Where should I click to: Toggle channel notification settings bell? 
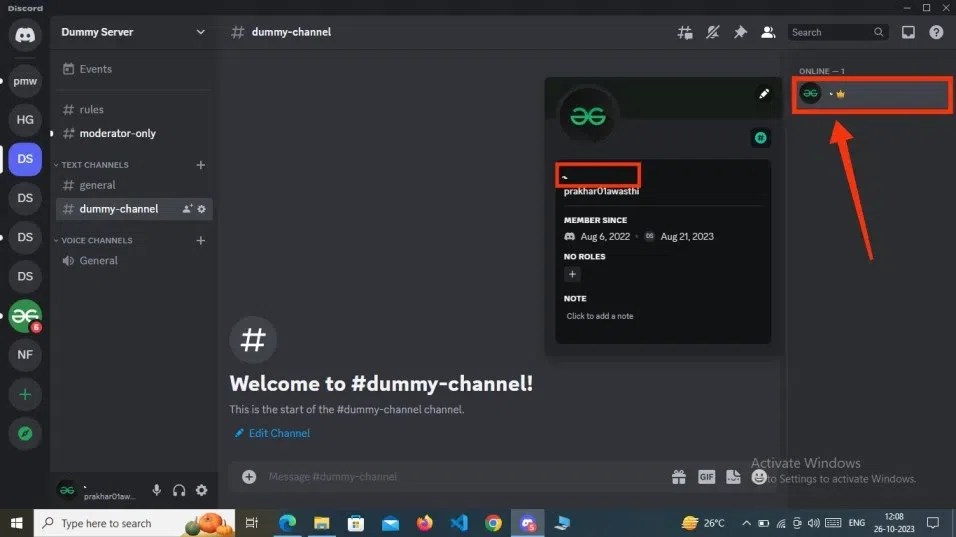(x=713, y=32)
